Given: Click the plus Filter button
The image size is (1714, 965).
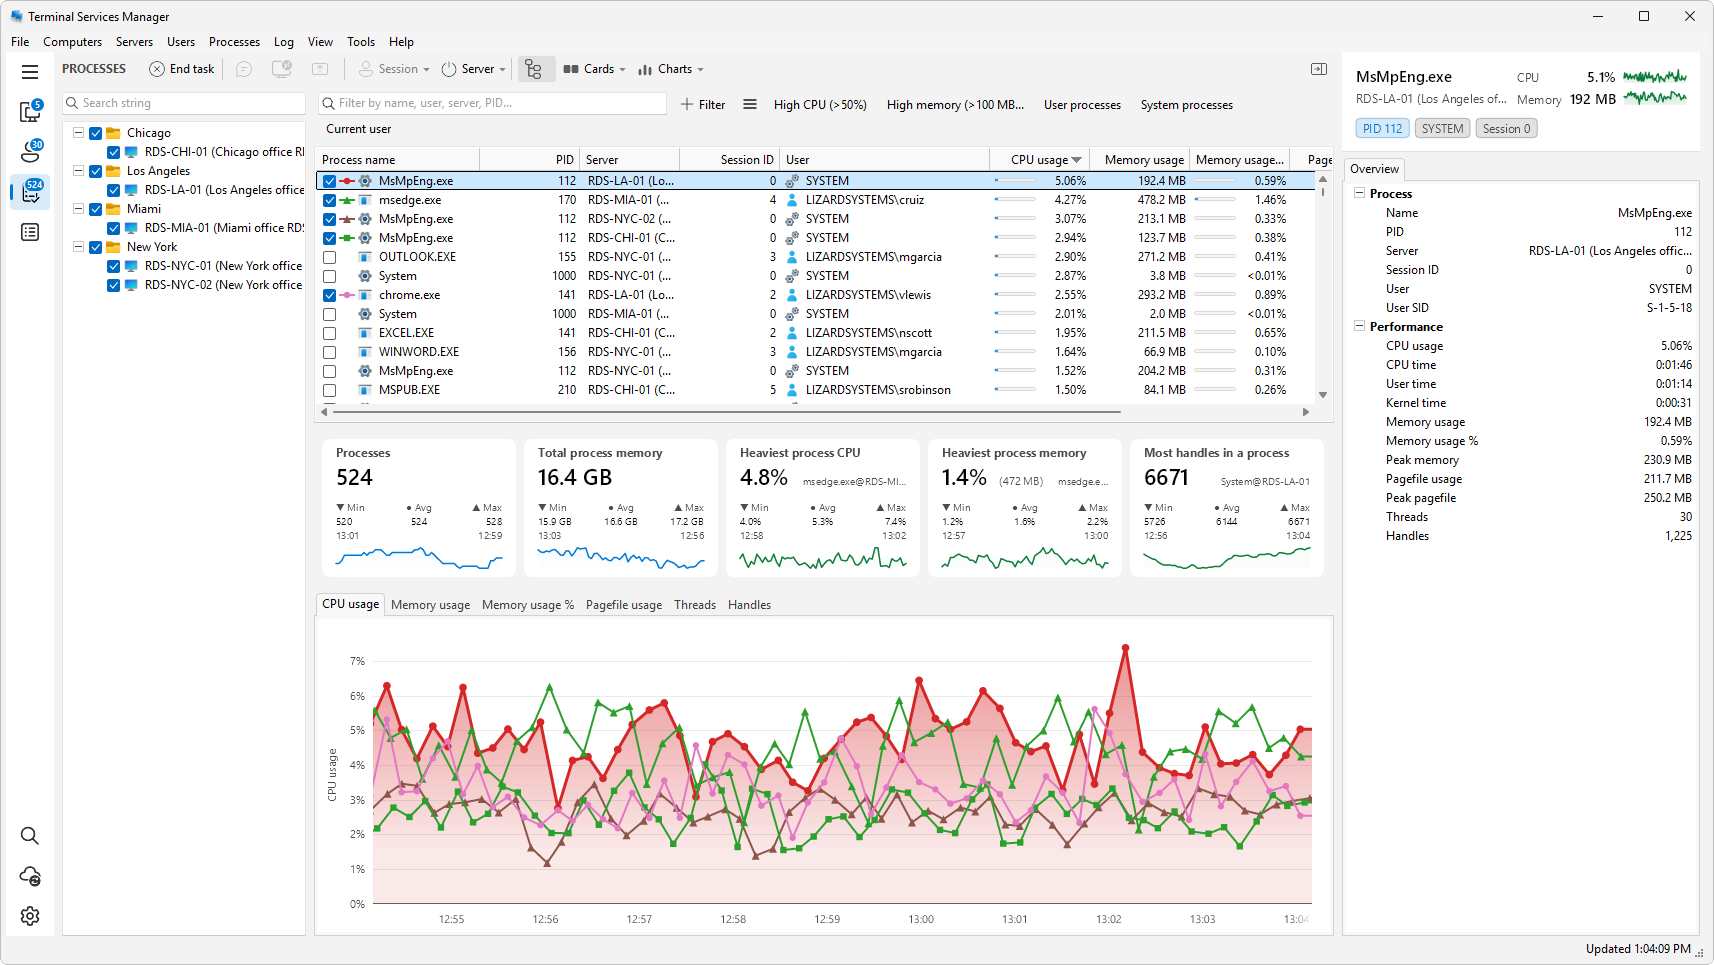Looking at the screenshot, I should tap(703, 104).
